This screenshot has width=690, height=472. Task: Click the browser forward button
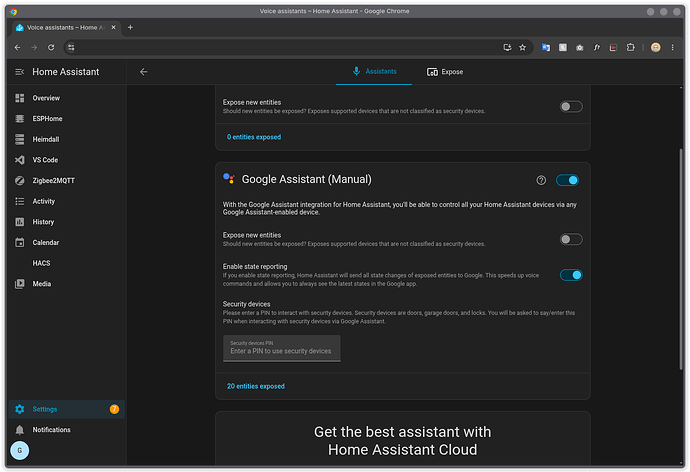coord(34,48)
